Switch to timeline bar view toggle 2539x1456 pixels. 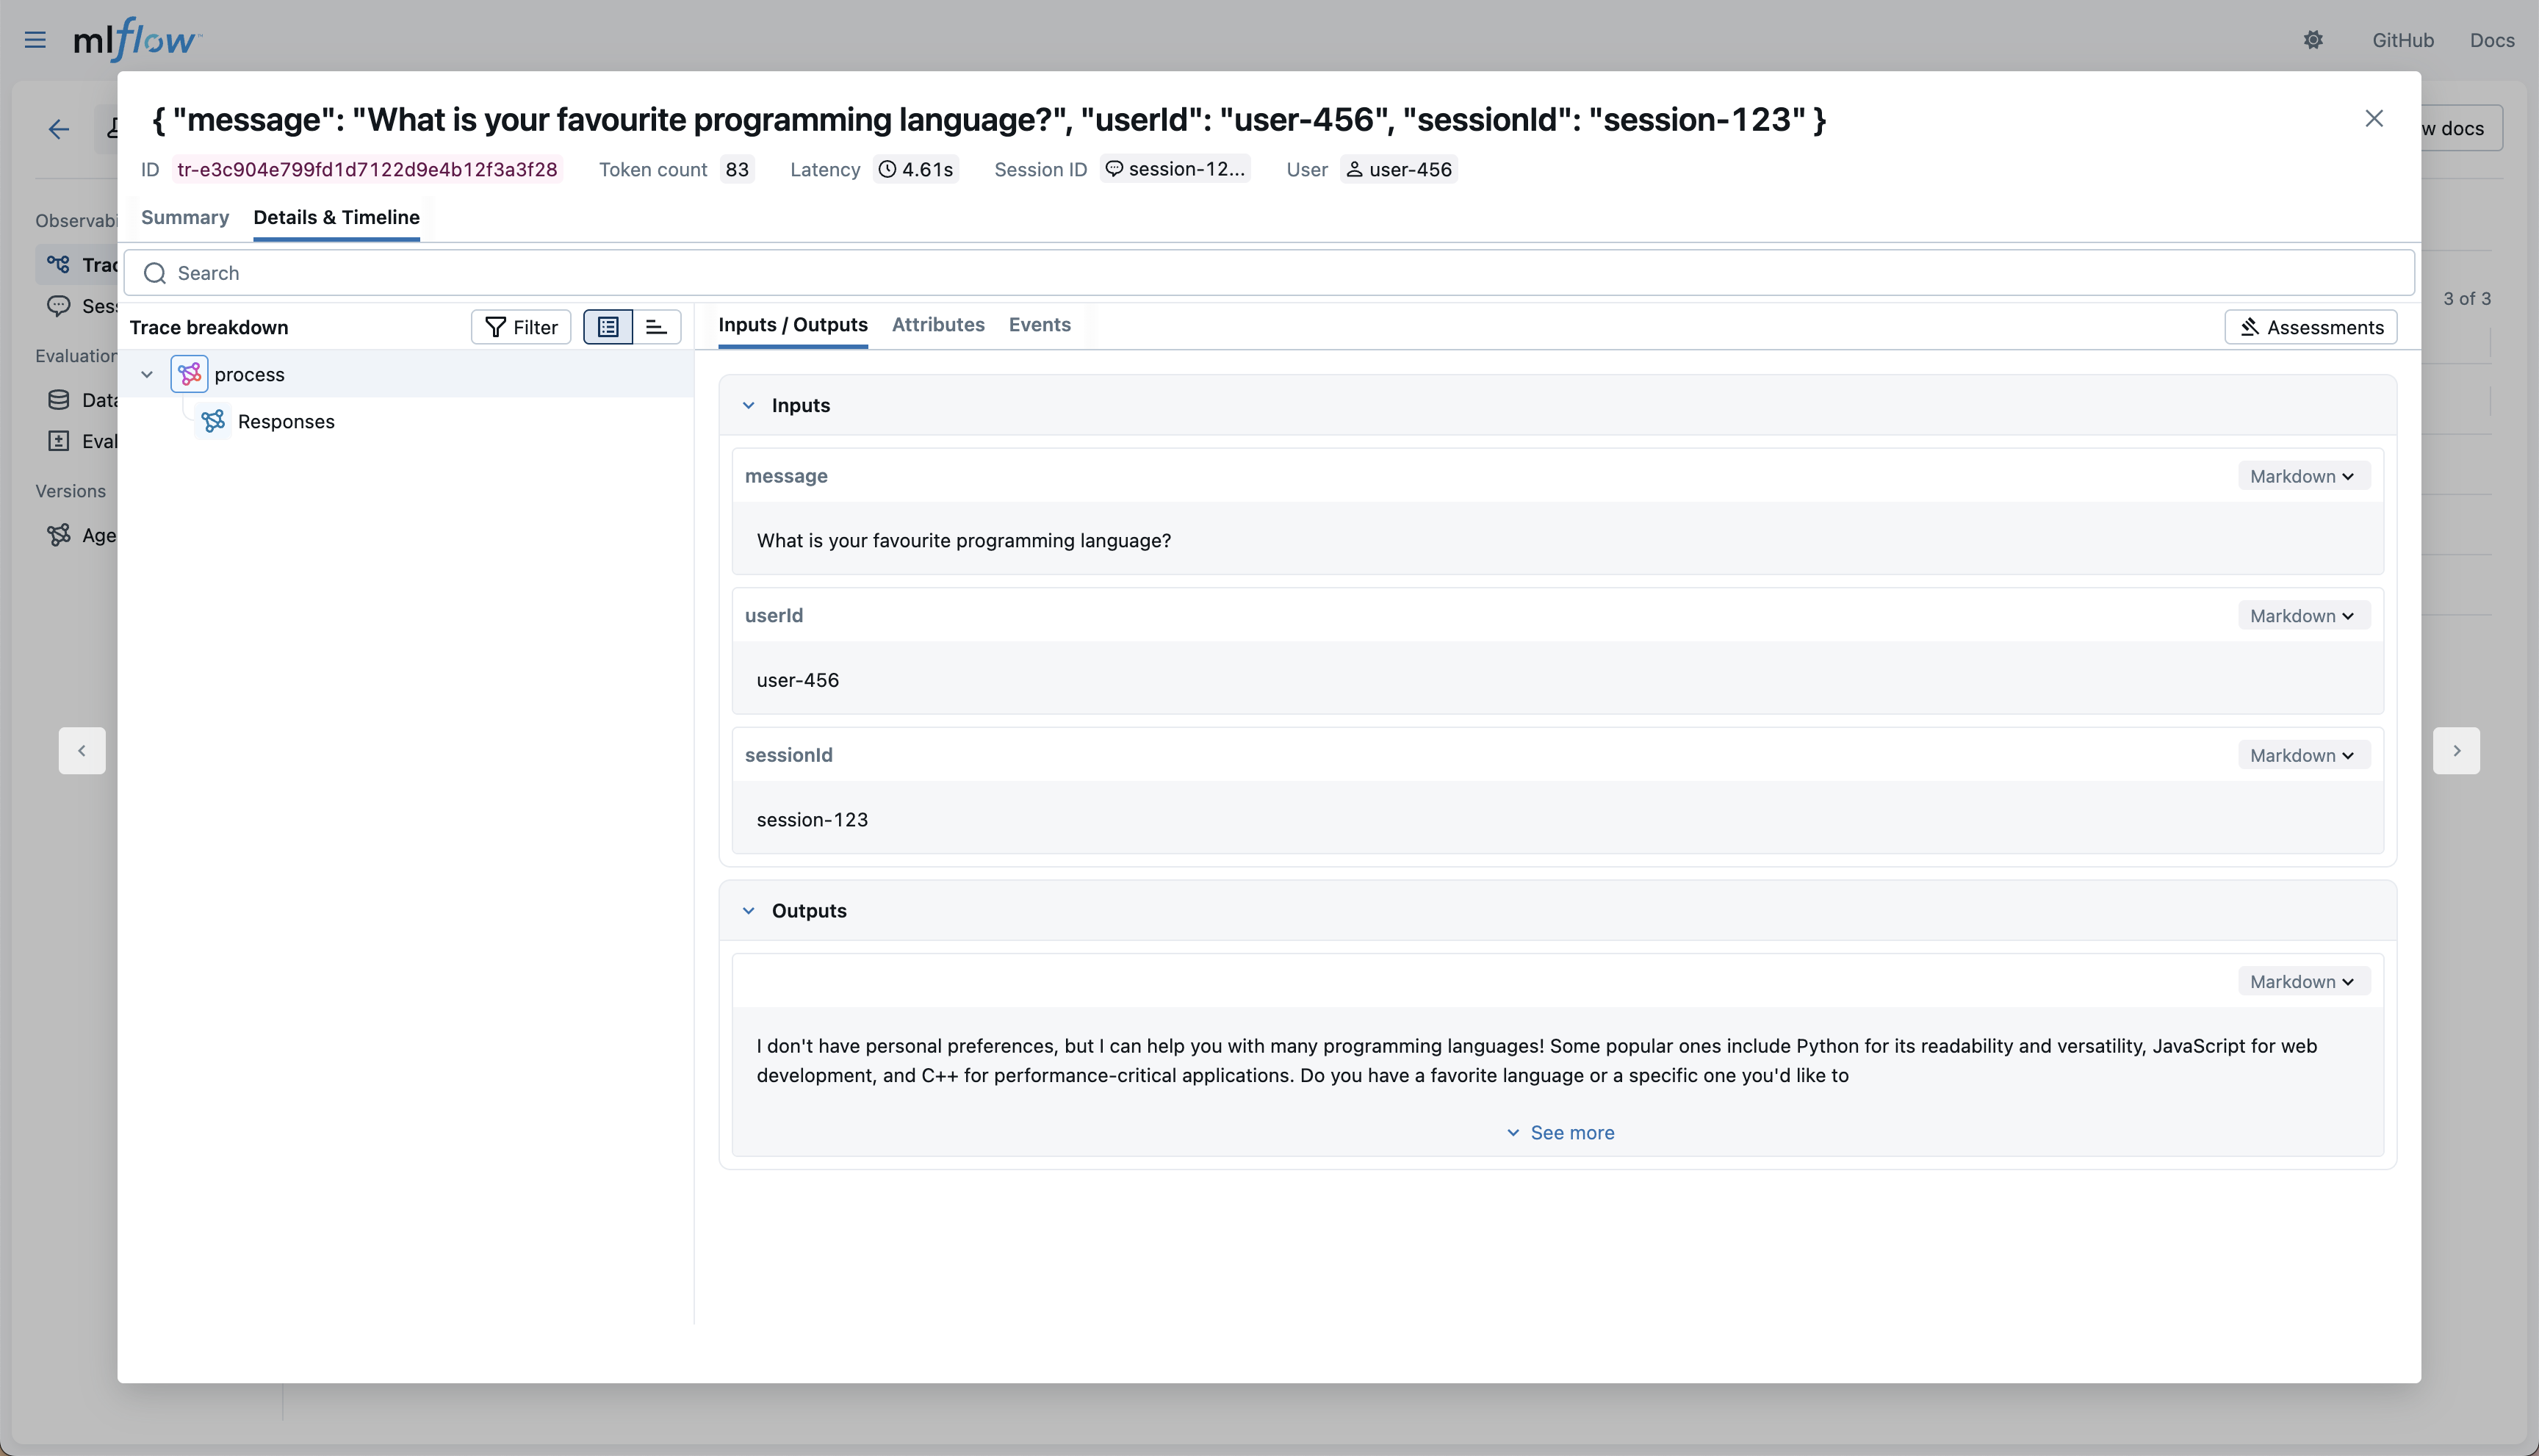point(656,327)
